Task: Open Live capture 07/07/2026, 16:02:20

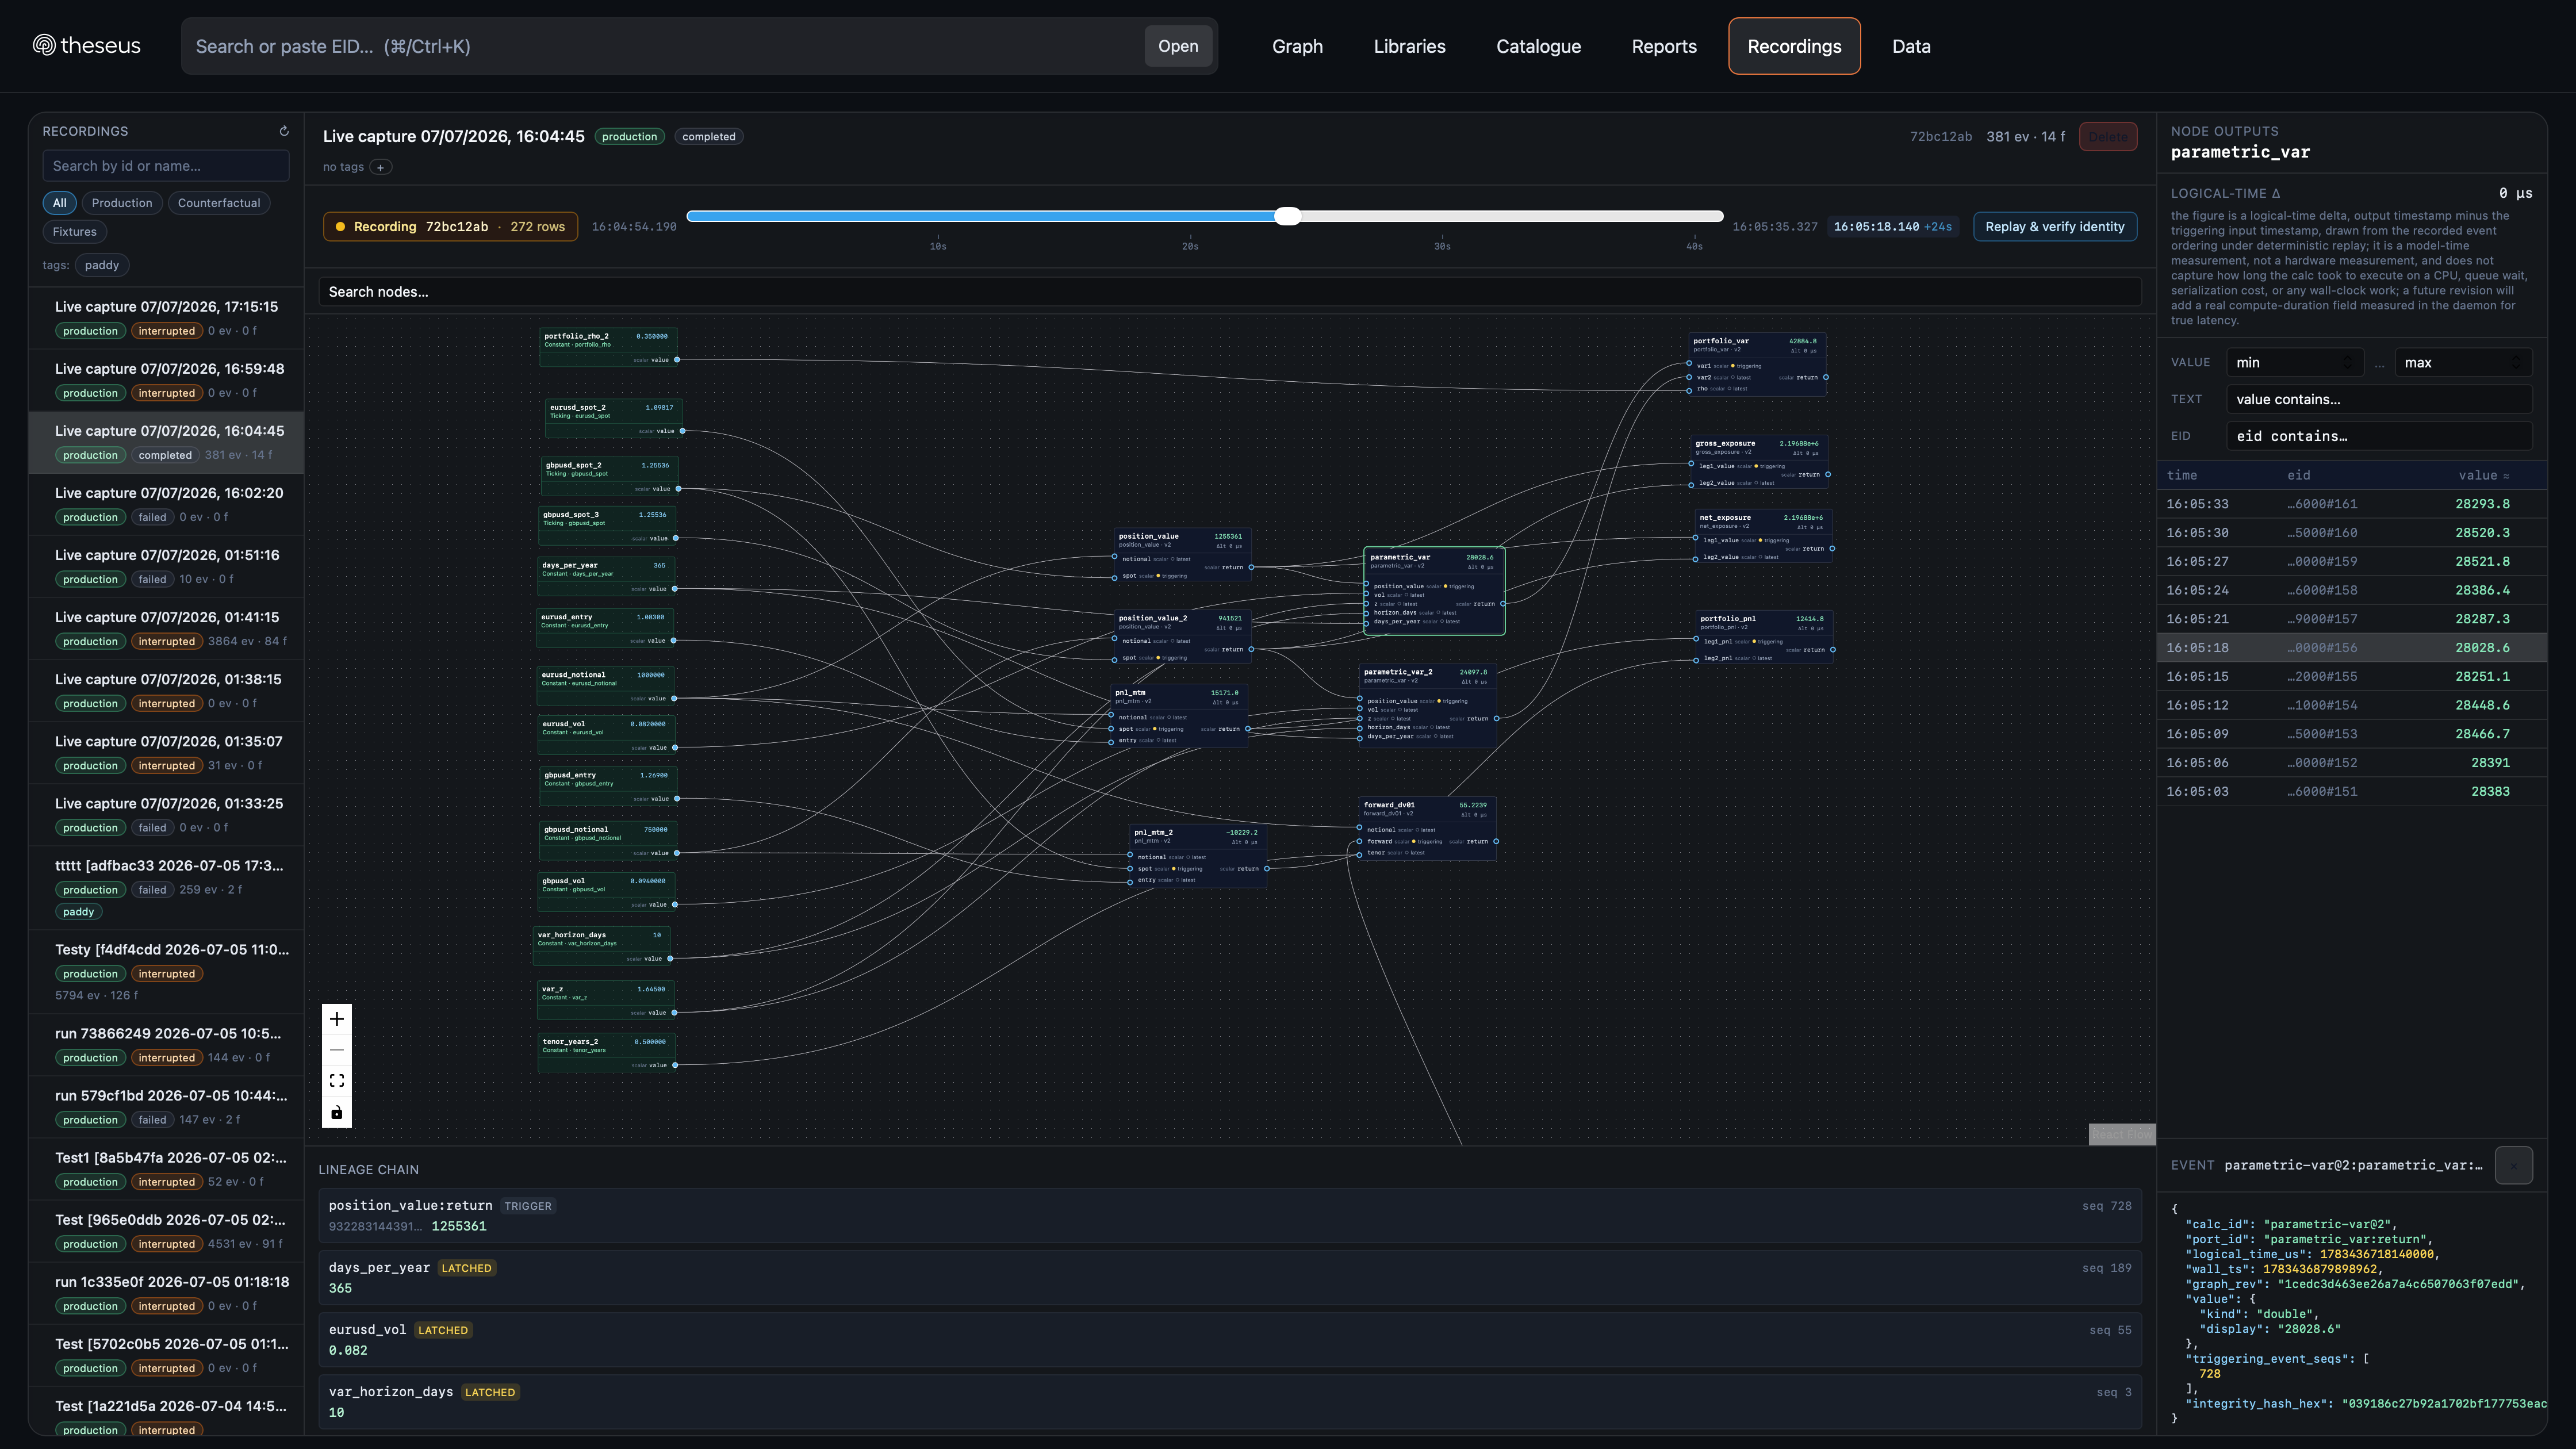Action: pos(166,504)
